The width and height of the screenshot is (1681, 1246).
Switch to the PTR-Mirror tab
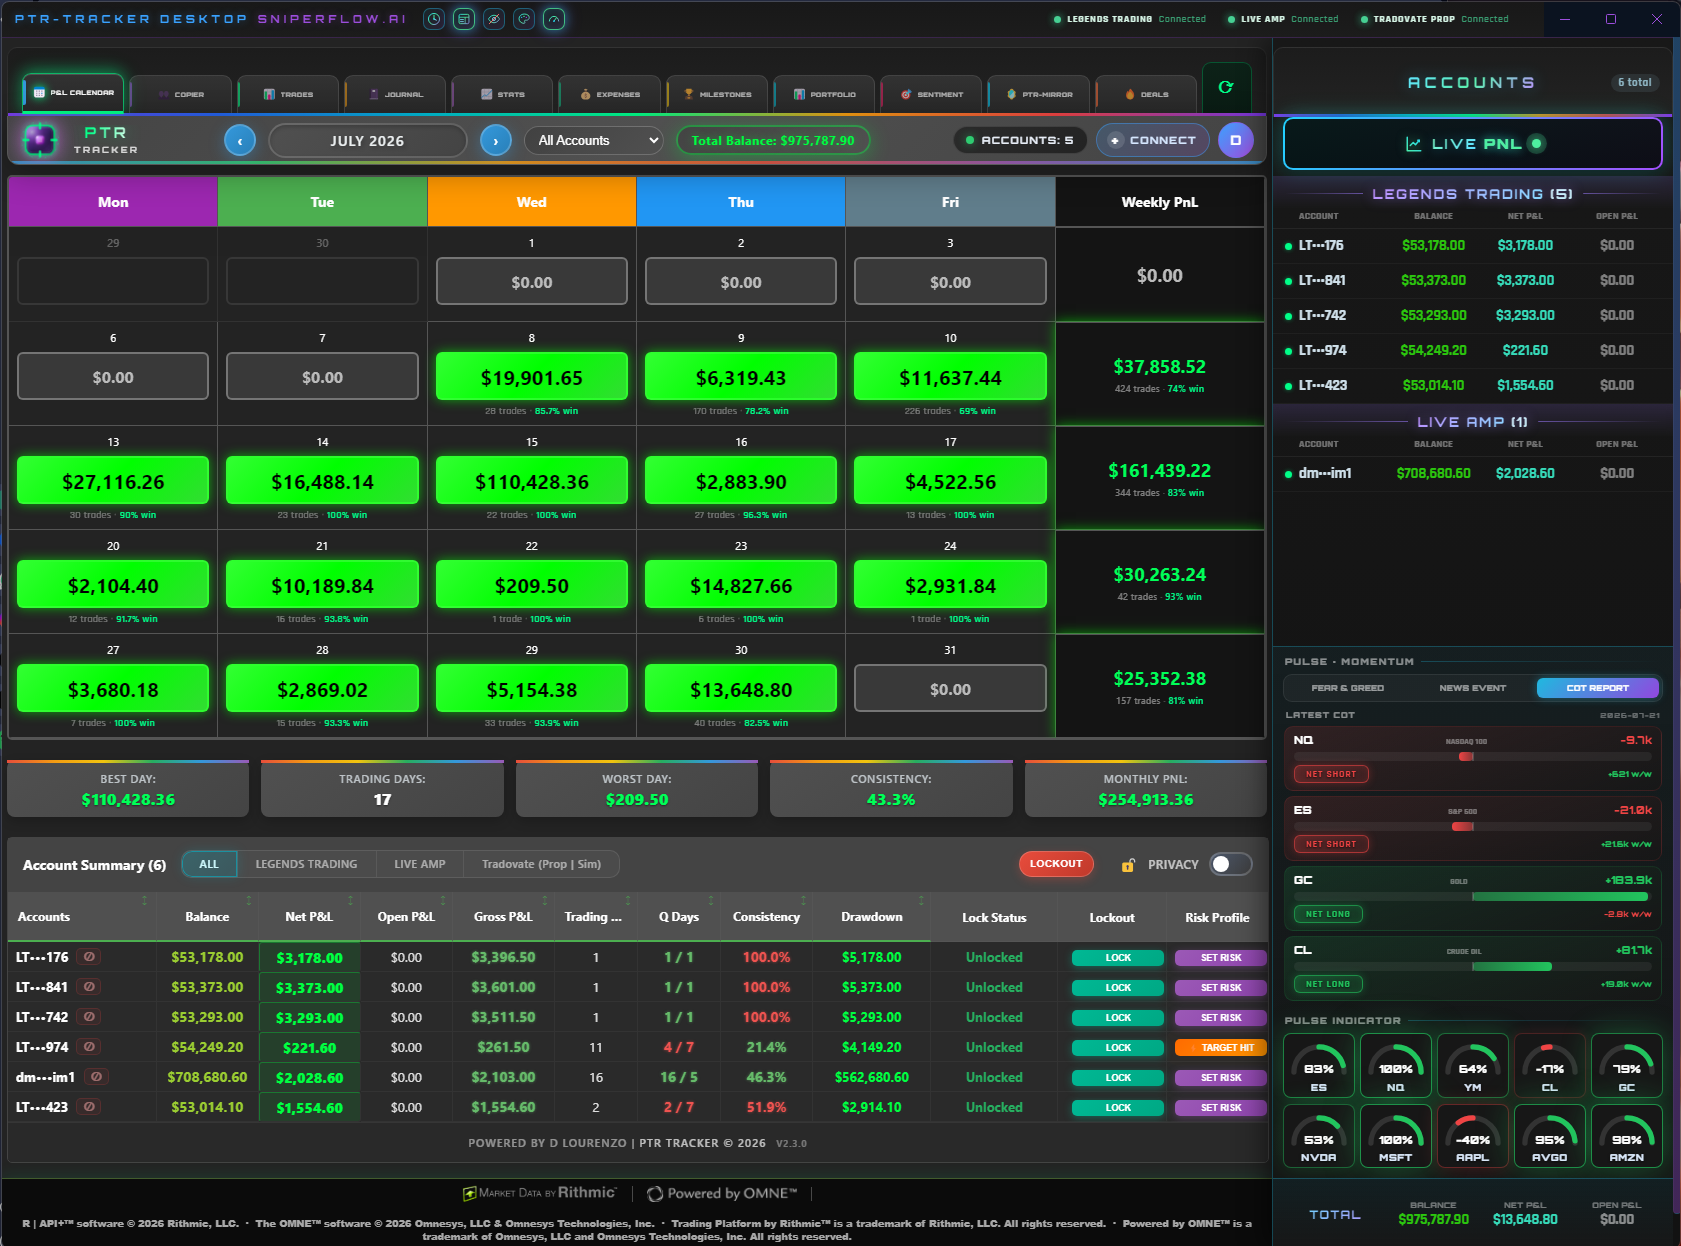tap(1039, 94)
